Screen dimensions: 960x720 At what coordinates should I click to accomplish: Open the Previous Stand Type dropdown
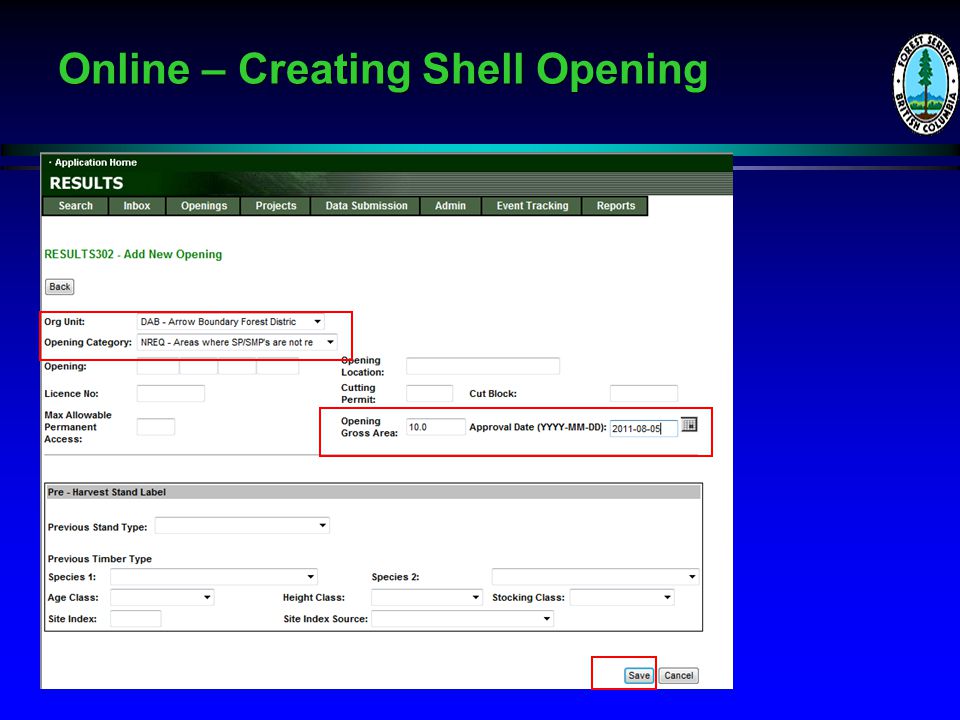(242, 525)
